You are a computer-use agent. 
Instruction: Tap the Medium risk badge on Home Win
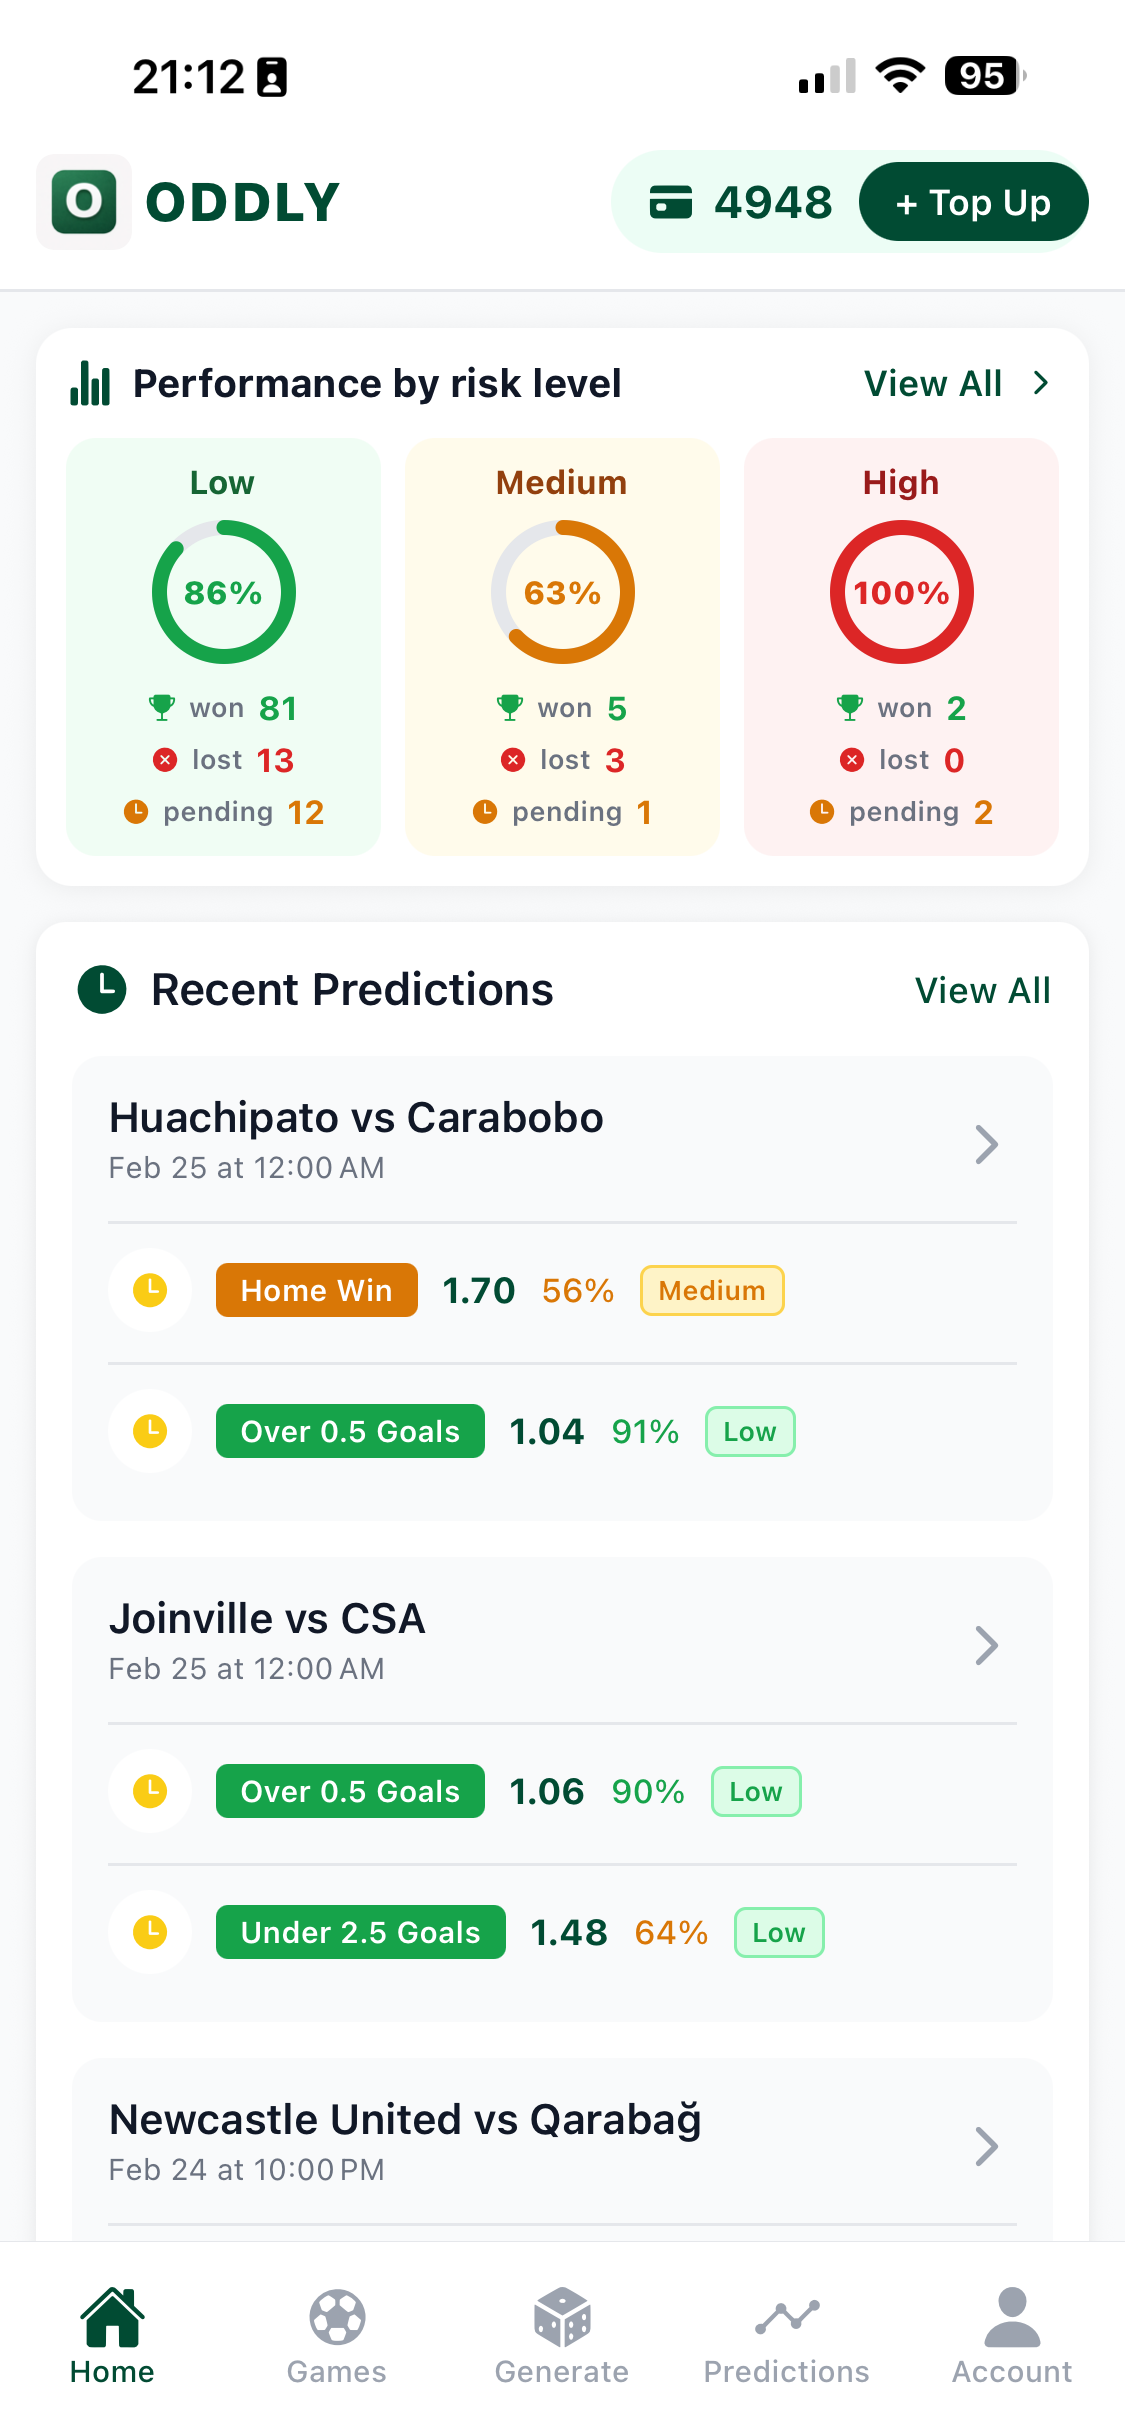click(712, 1291)
